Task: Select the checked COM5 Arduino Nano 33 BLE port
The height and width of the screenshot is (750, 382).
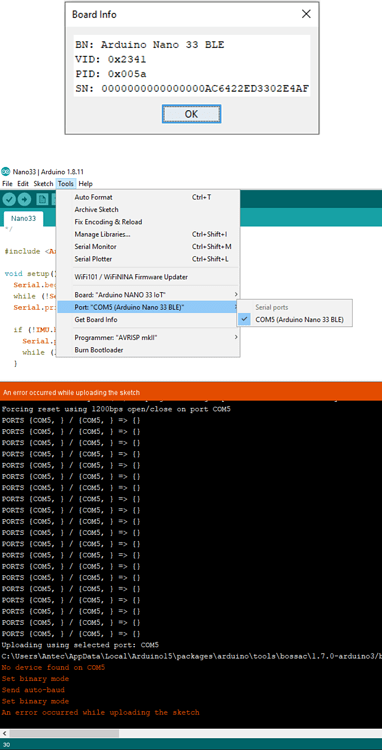Action: point(295,320)
